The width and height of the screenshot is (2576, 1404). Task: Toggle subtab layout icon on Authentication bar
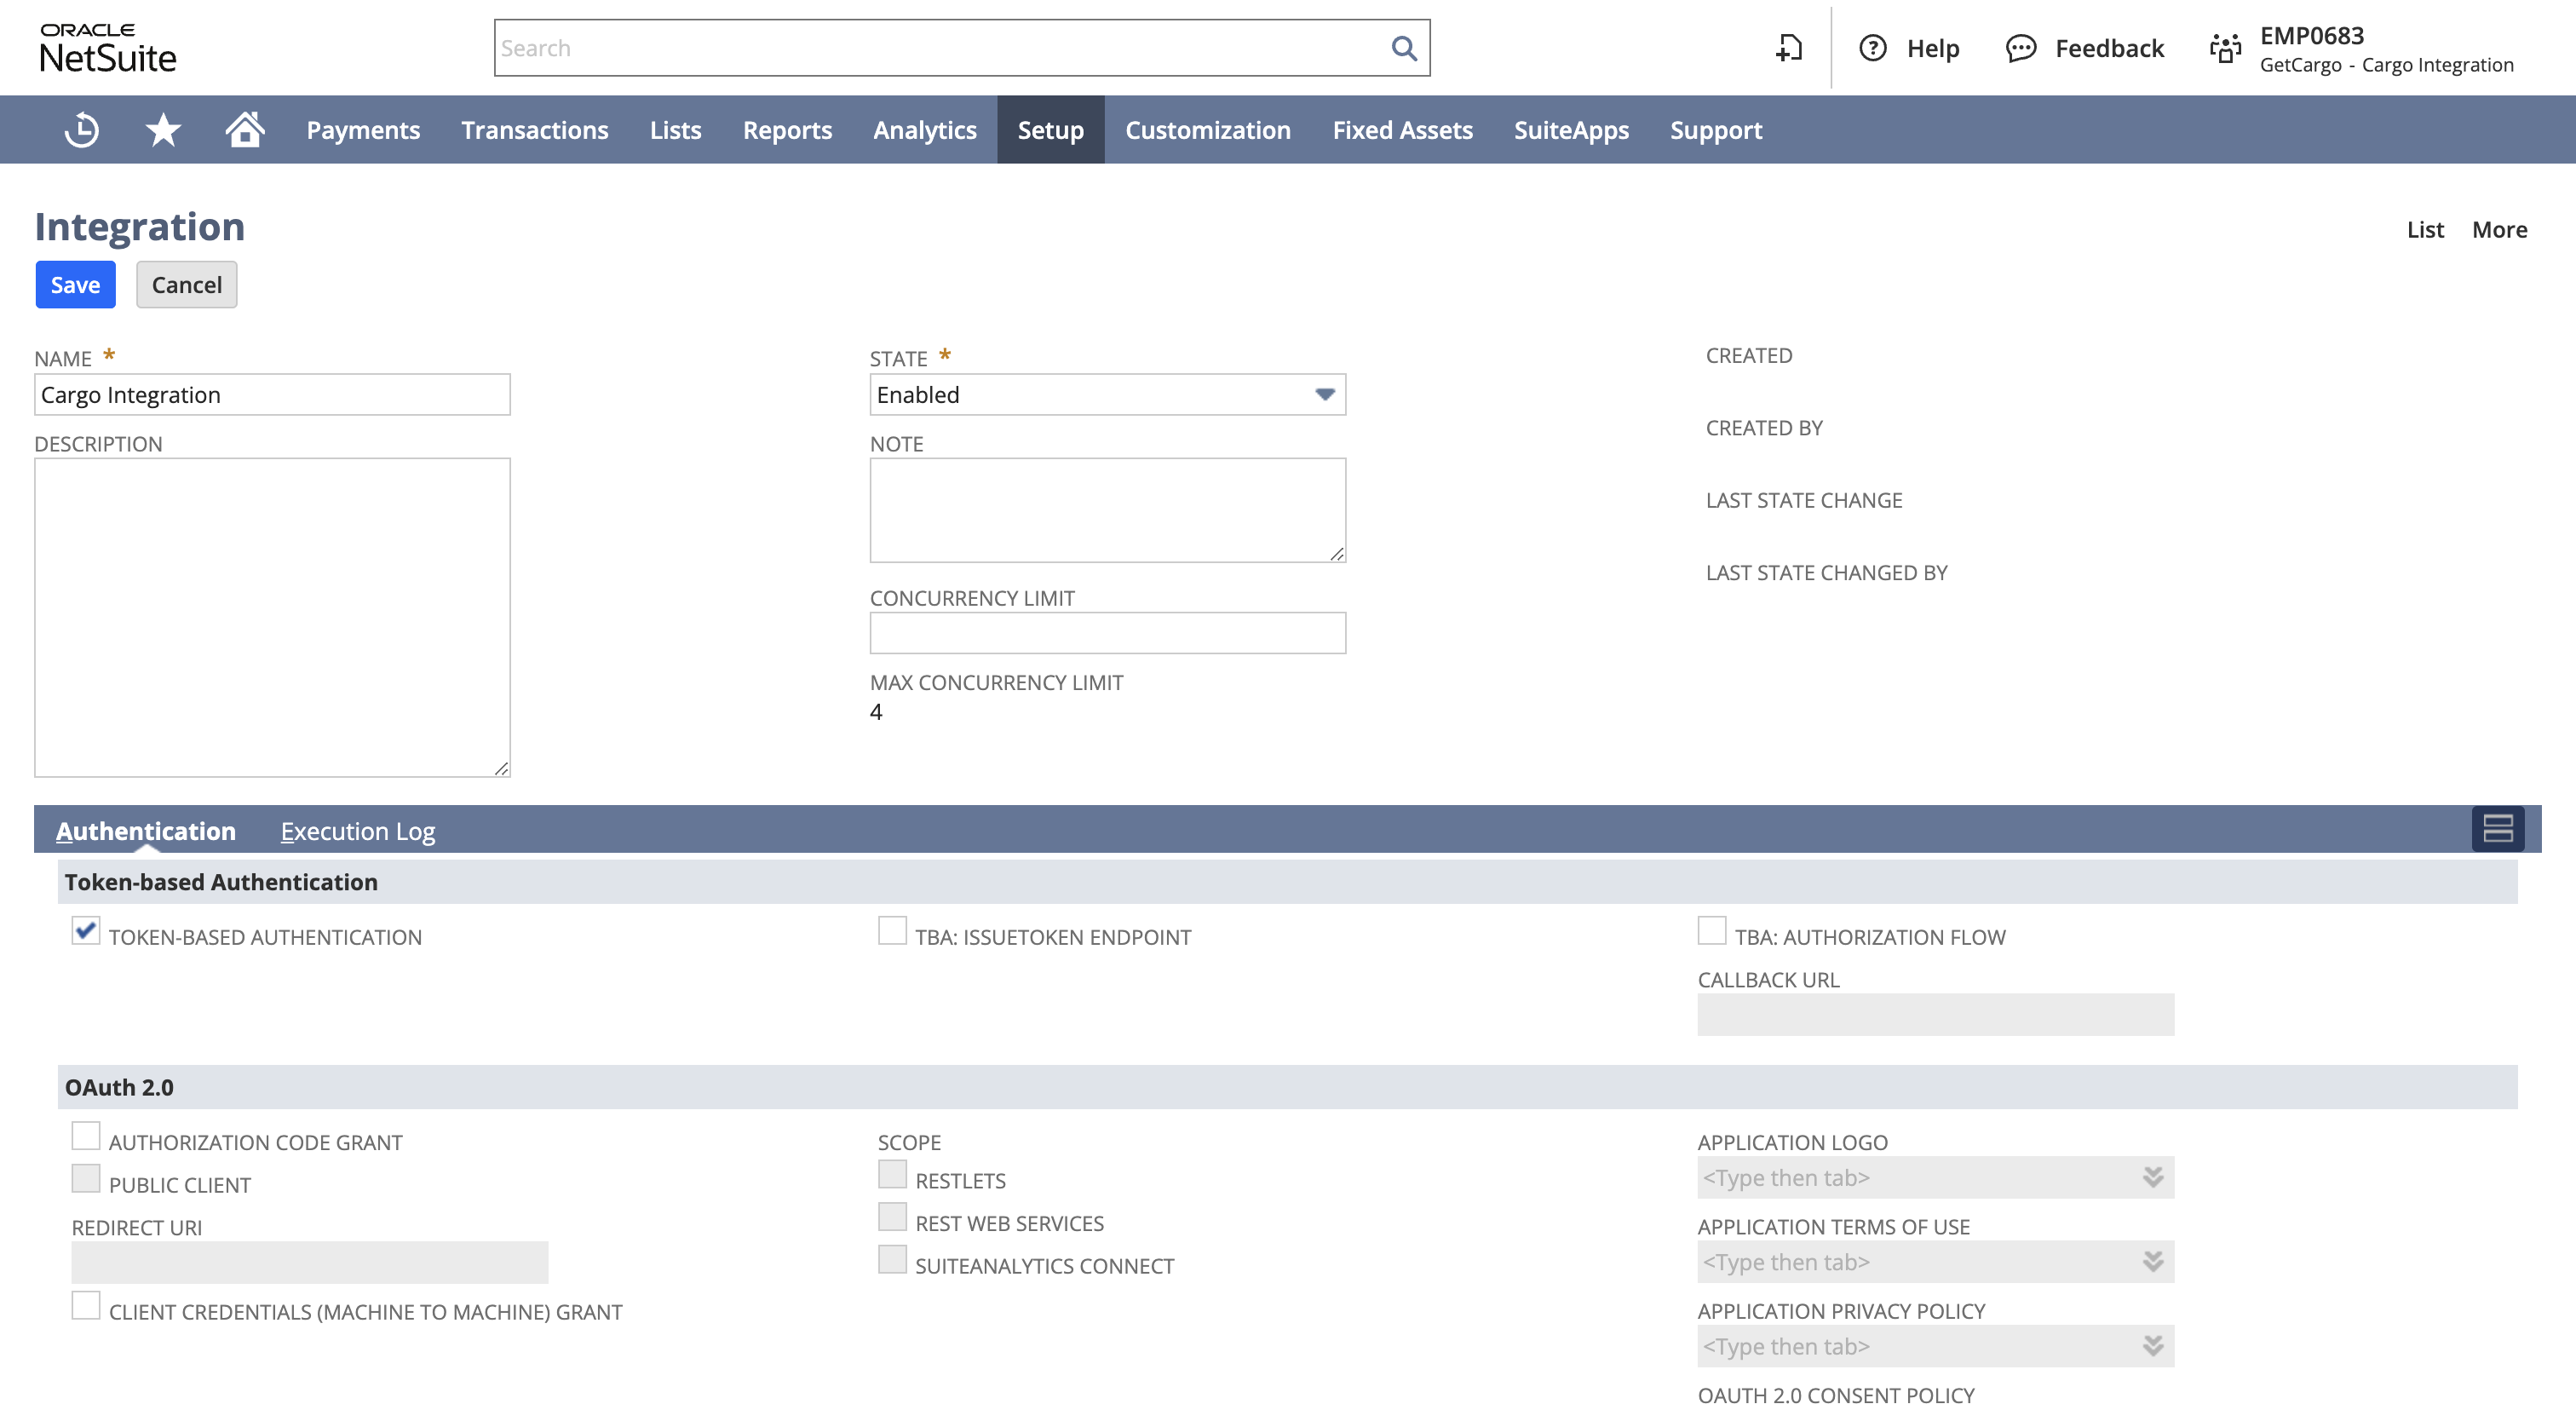[x=2497, y=828]
